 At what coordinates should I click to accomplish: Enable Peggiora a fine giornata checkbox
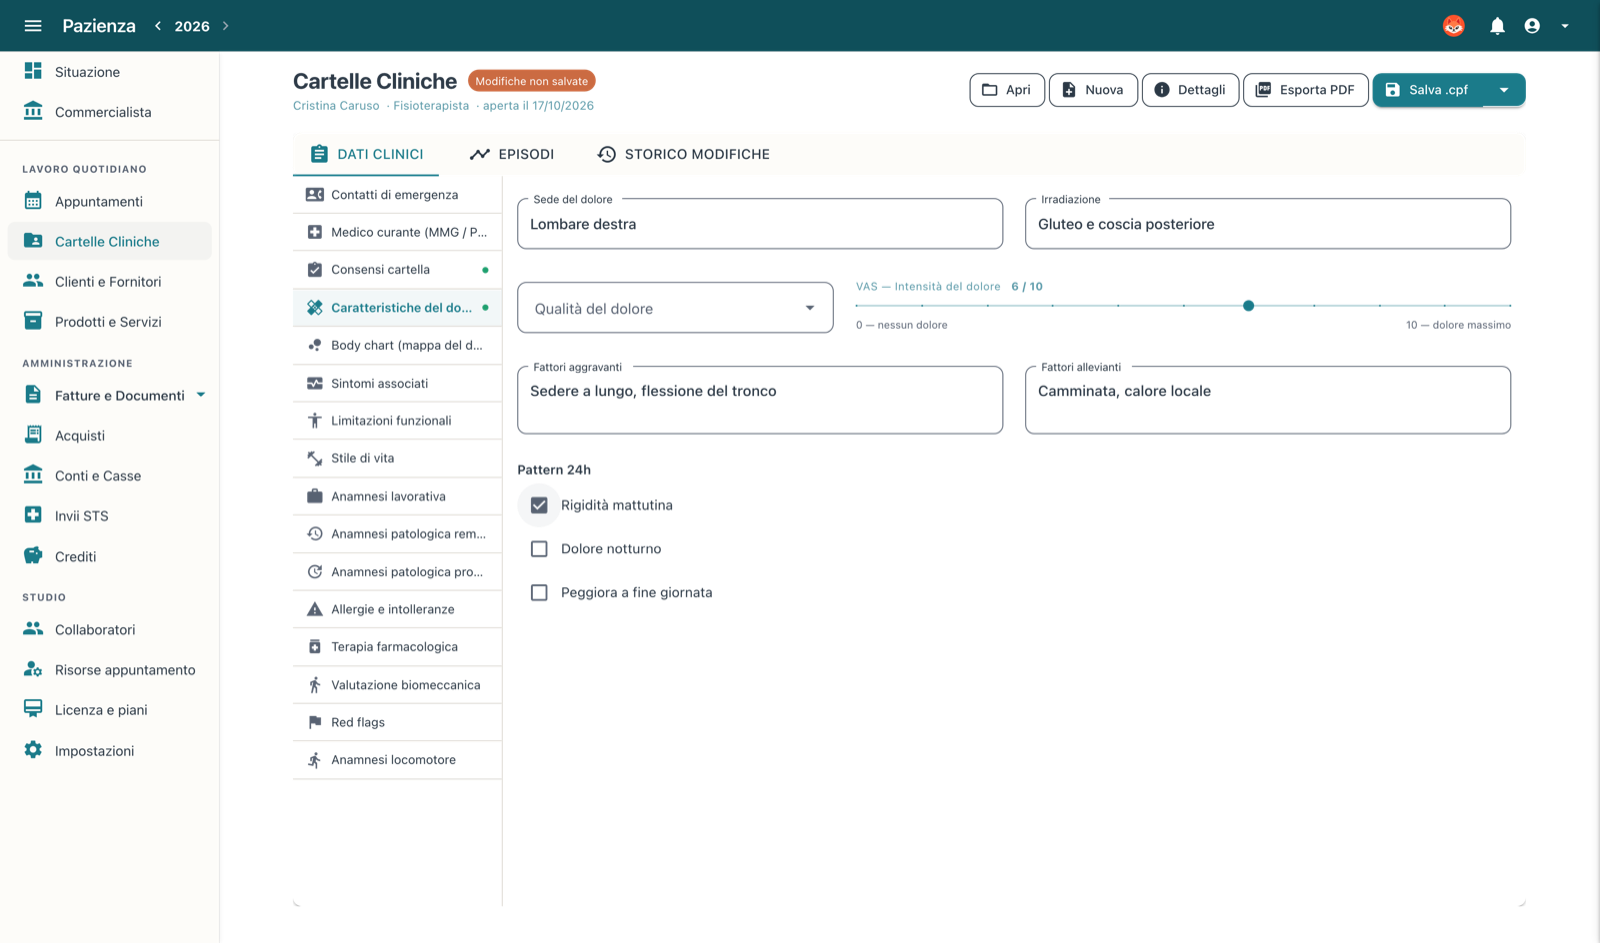pyautogui.click(x=539, y=593)
